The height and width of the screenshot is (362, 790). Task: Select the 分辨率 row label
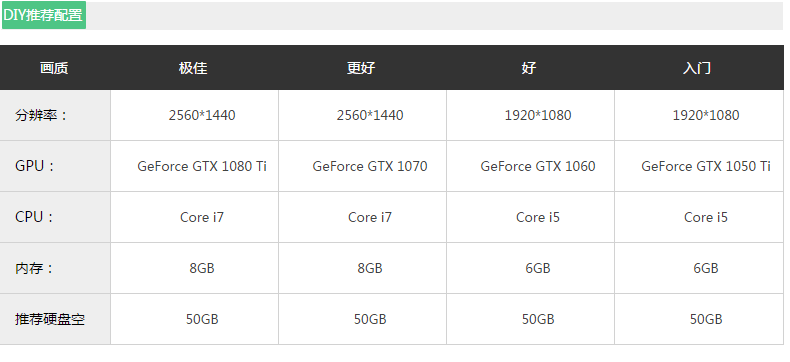coord(41,115)
